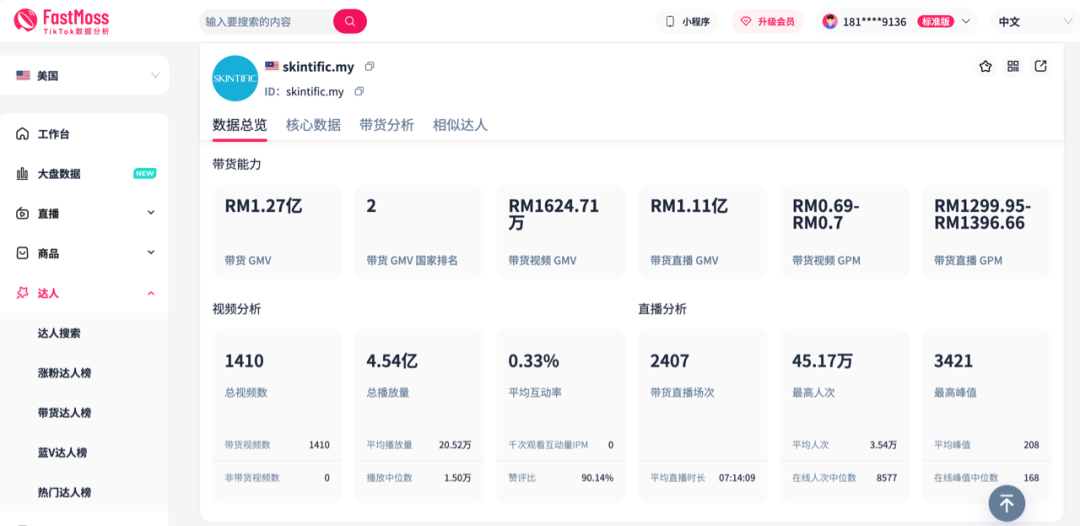The image size is (1080, 526).
Task: Open 热门达人榜 submenu item
Action: [65, 493]
